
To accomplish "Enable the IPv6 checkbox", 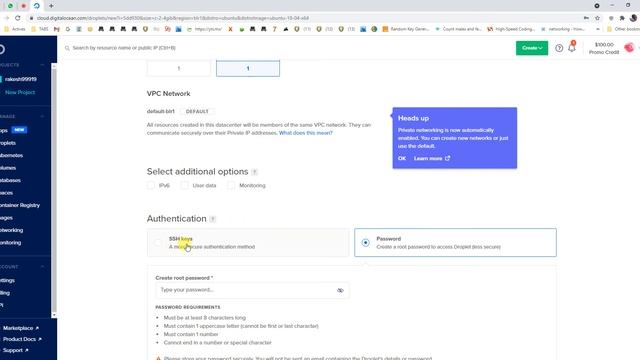I will [151, 185].
